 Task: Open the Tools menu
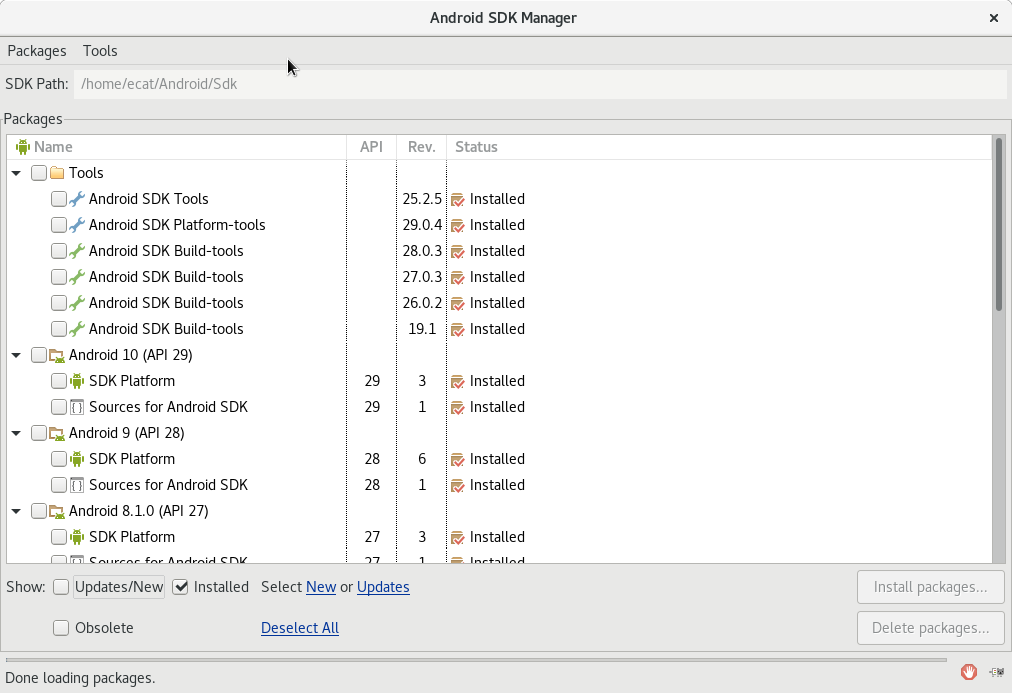click(100, 51)
